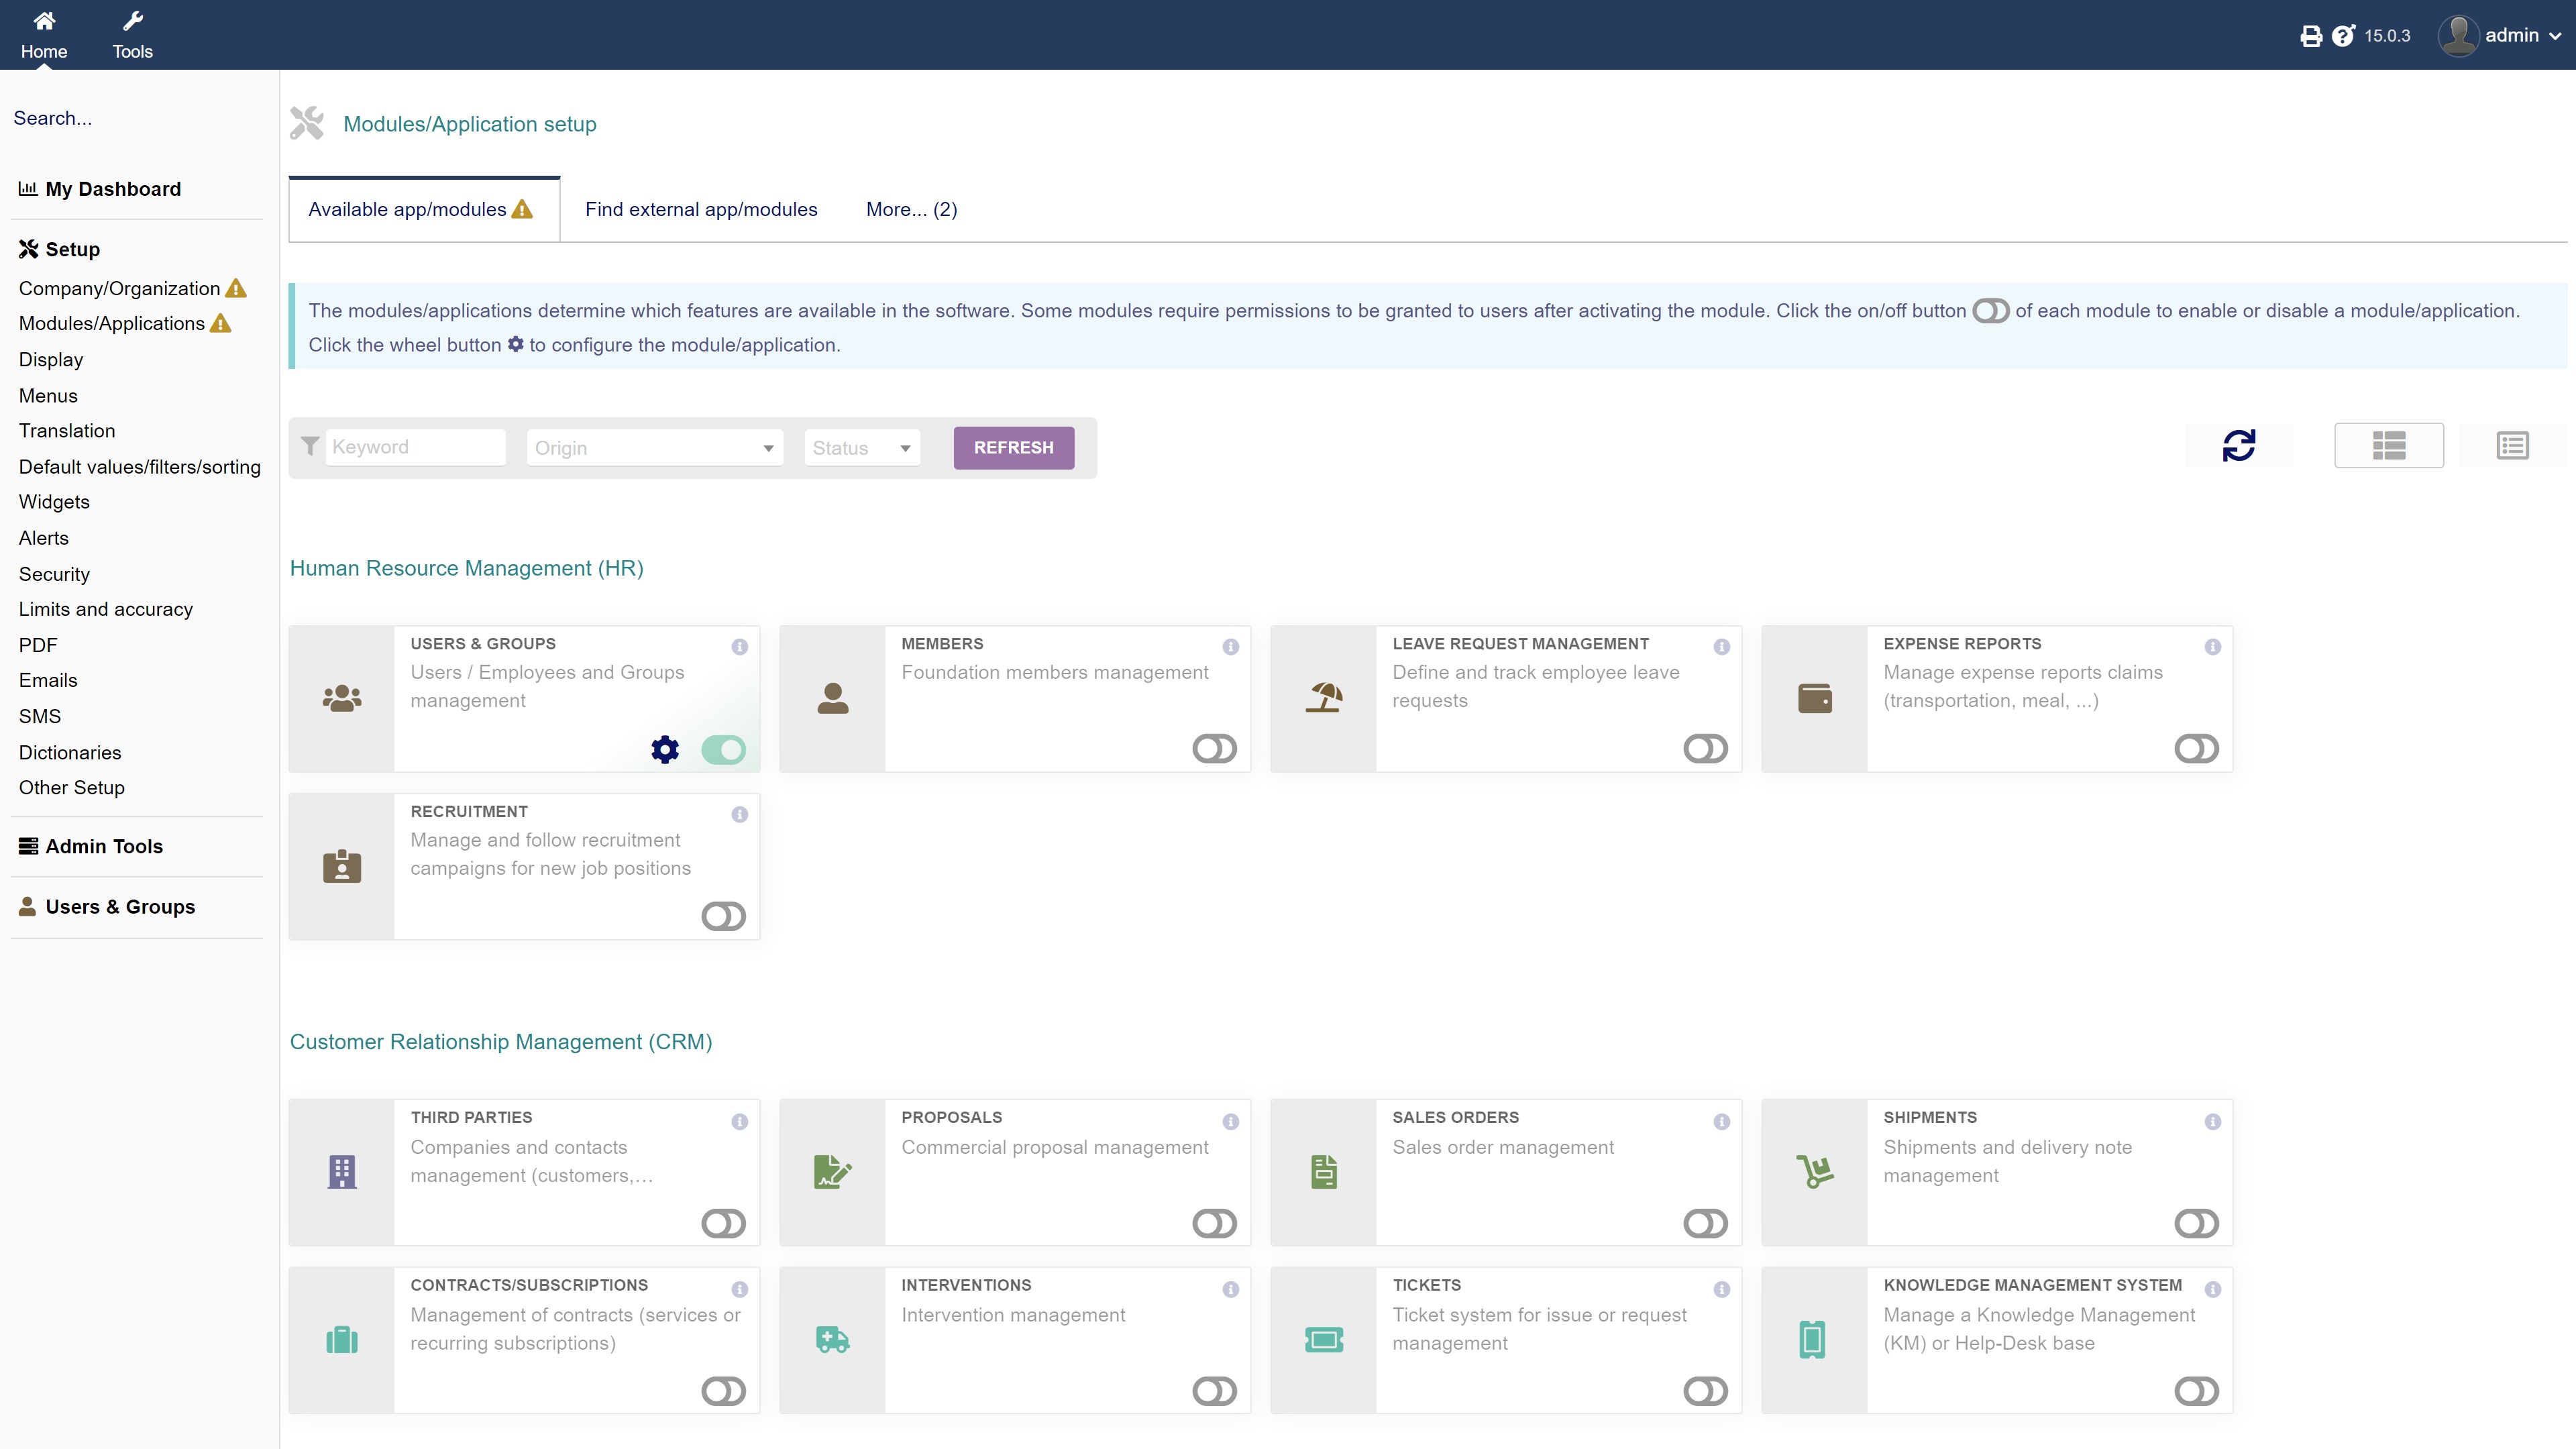The width and height of the screenshot is (2576, 1449).
Task: Click the reset module order refresh icon
Action: tap(2239, 446)
